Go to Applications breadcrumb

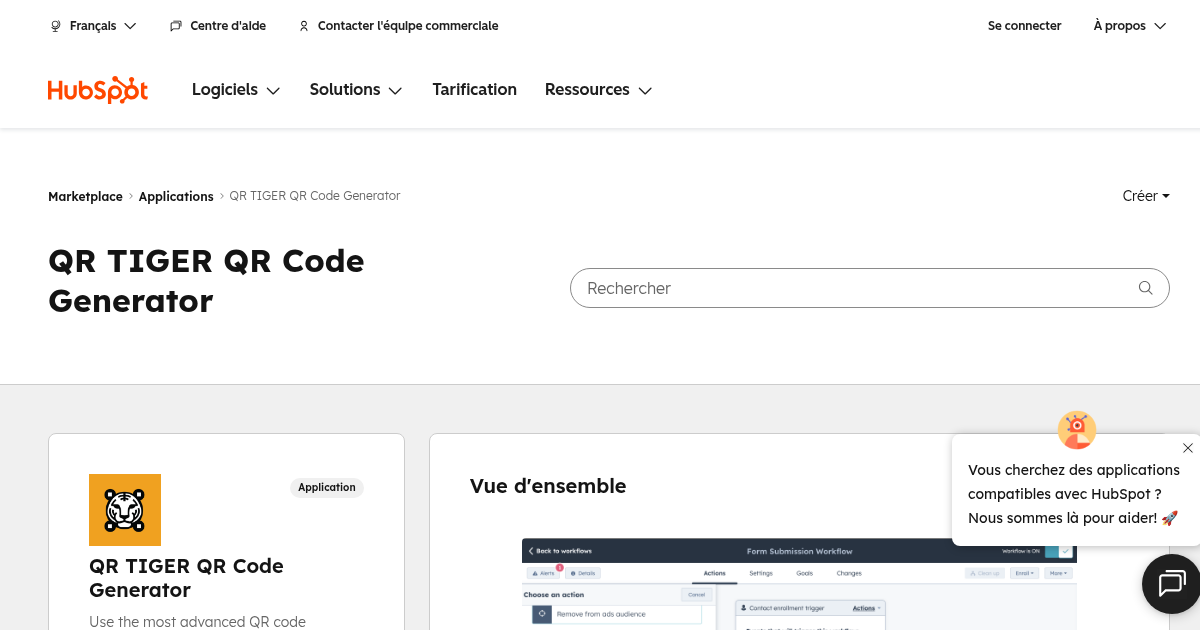click(176, 197)
